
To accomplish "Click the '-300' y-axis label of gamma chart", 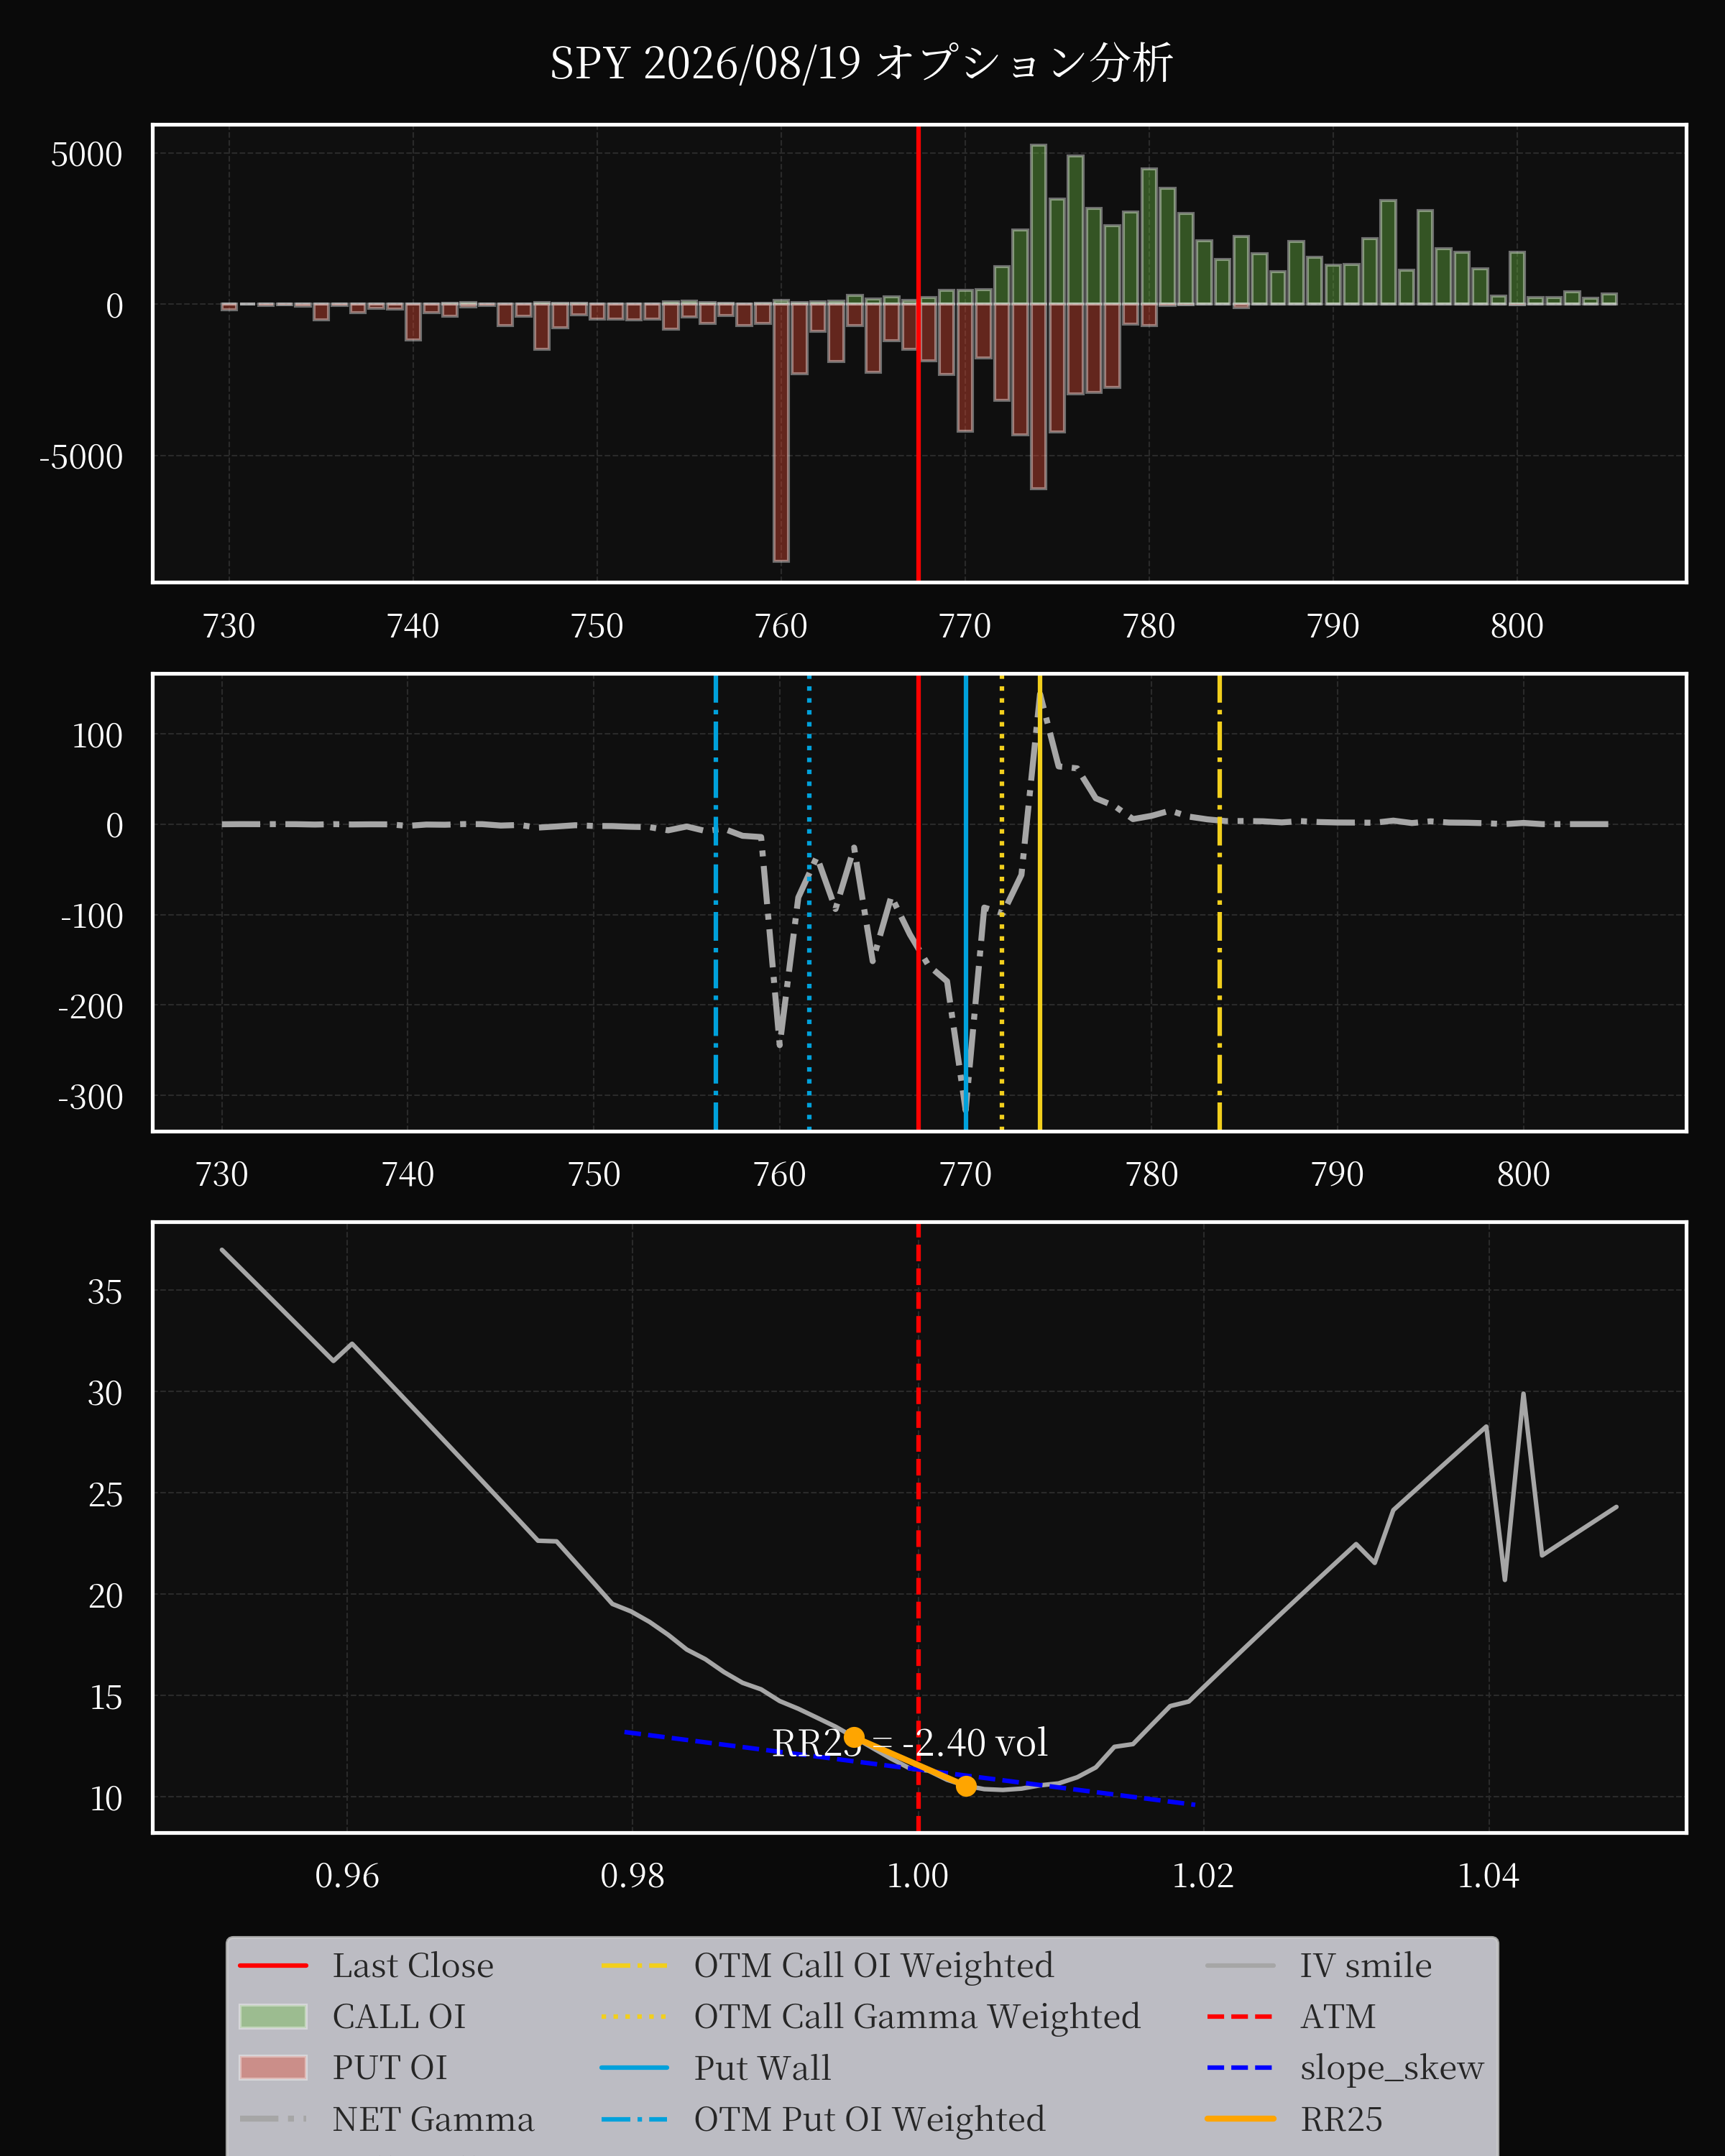I will (90, 1097).
